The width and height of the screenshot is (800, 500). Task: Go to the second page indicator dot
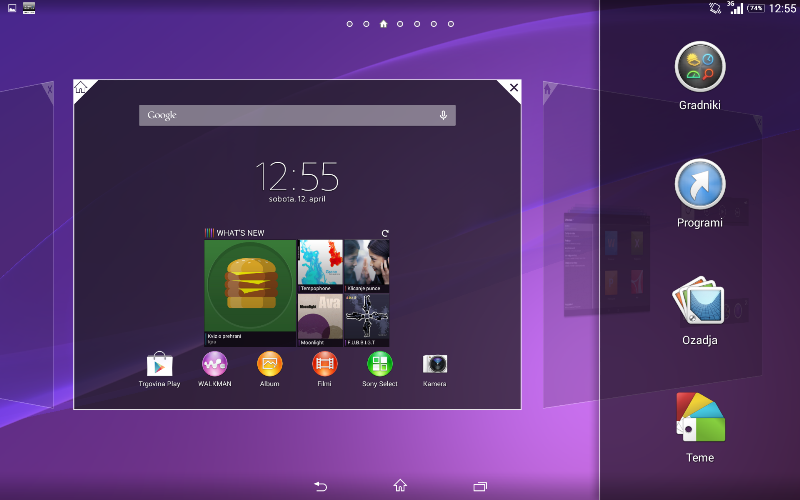pyautogui.click(x=366, y=24)
